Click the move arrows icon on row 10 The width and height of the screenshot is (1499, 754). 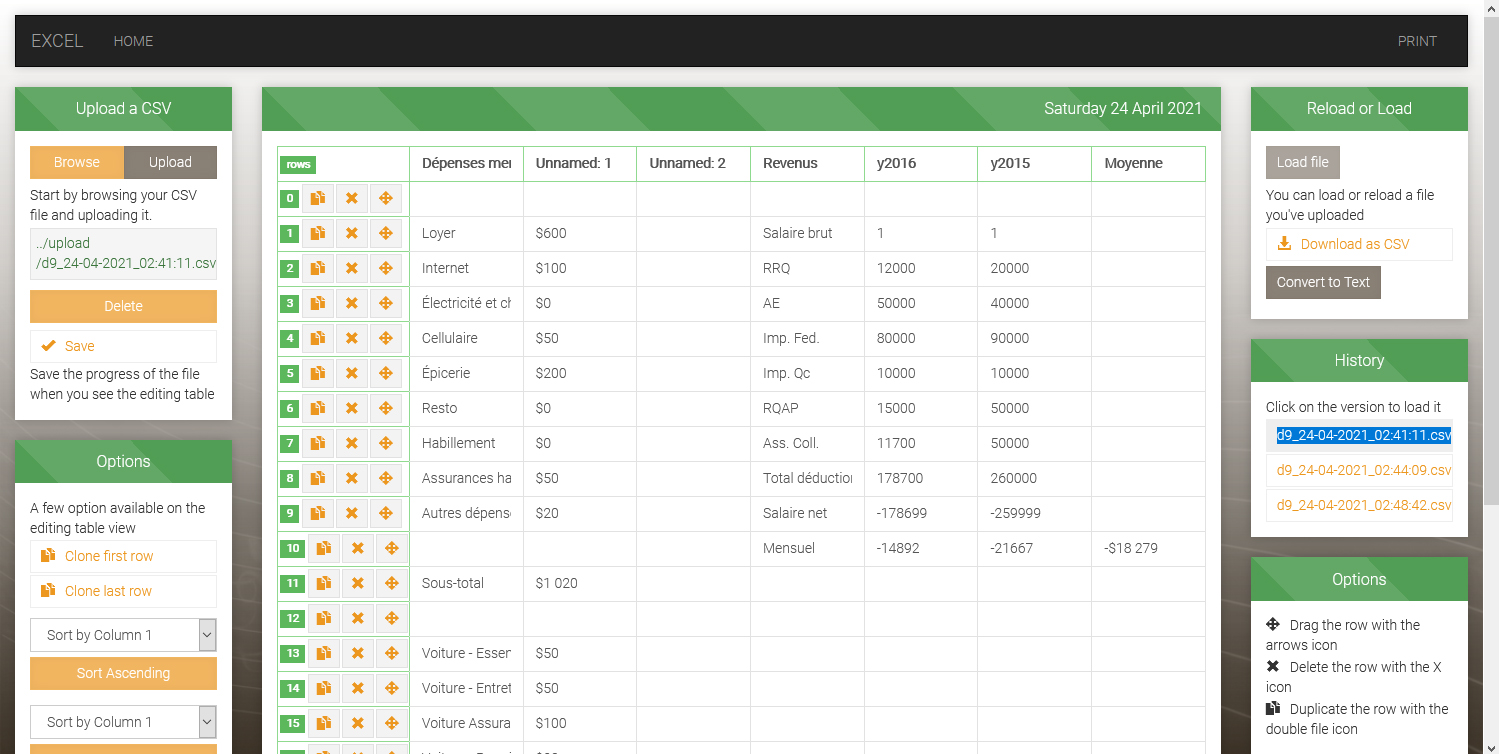[x=392, y=549]
